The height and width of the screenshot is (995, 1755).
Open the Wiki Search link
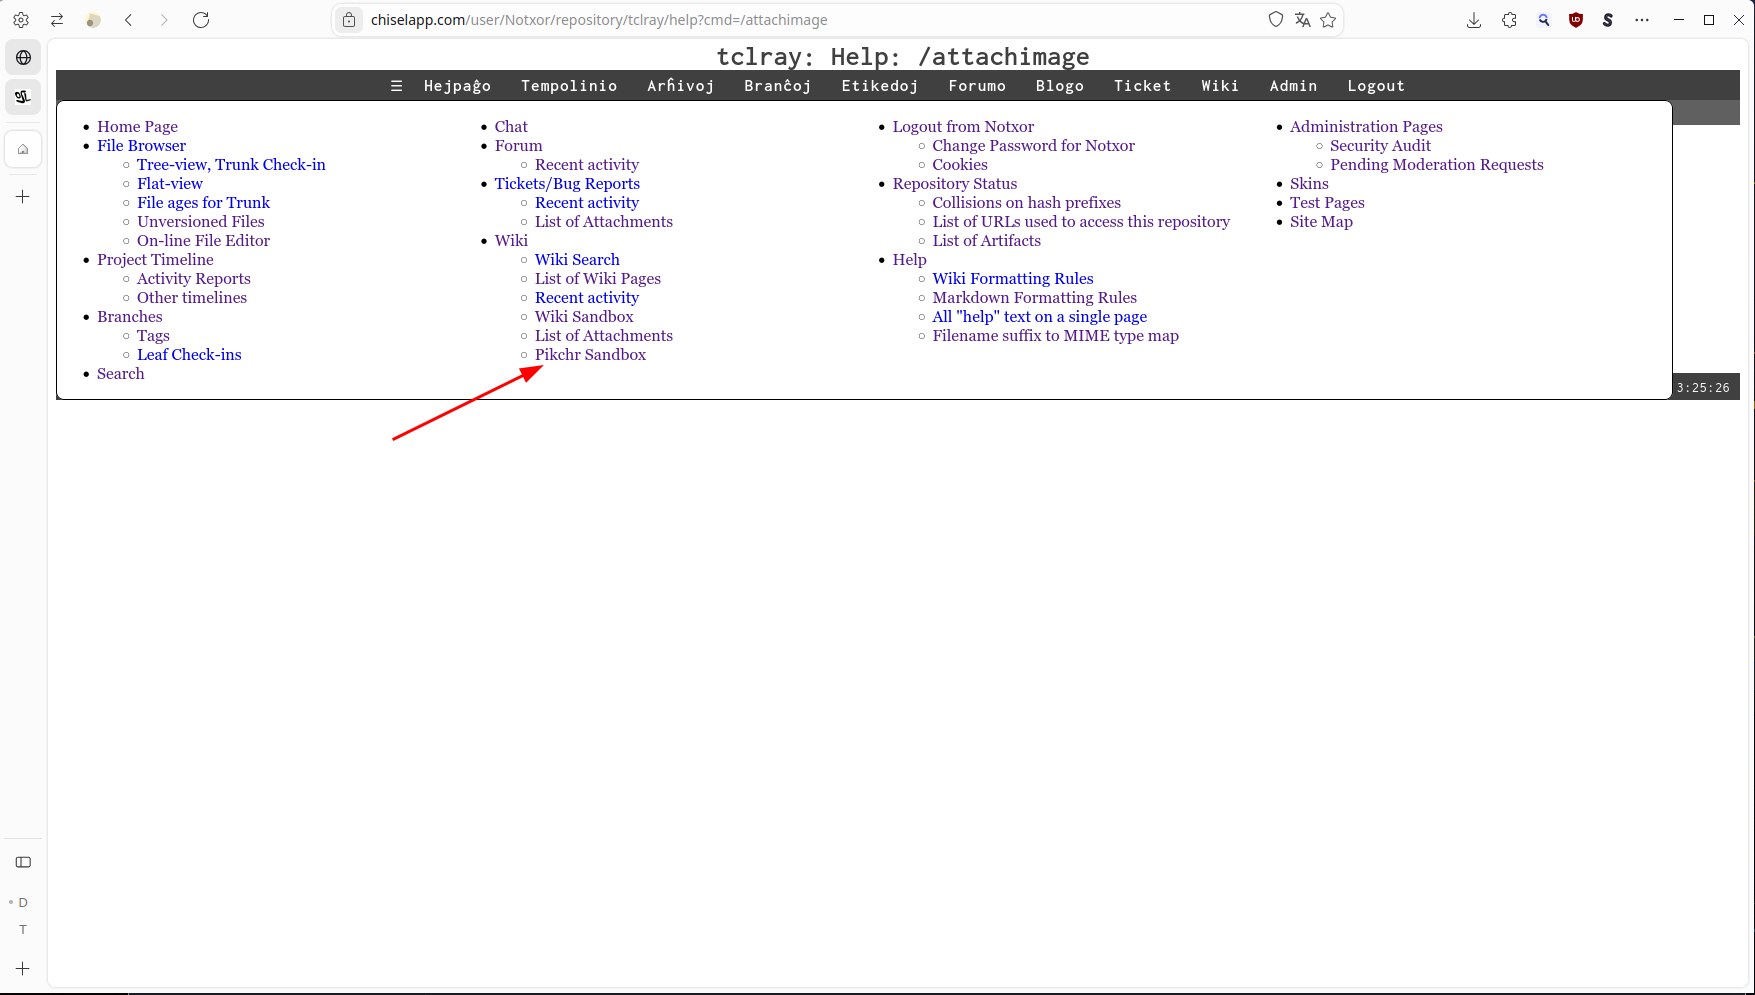577,260
